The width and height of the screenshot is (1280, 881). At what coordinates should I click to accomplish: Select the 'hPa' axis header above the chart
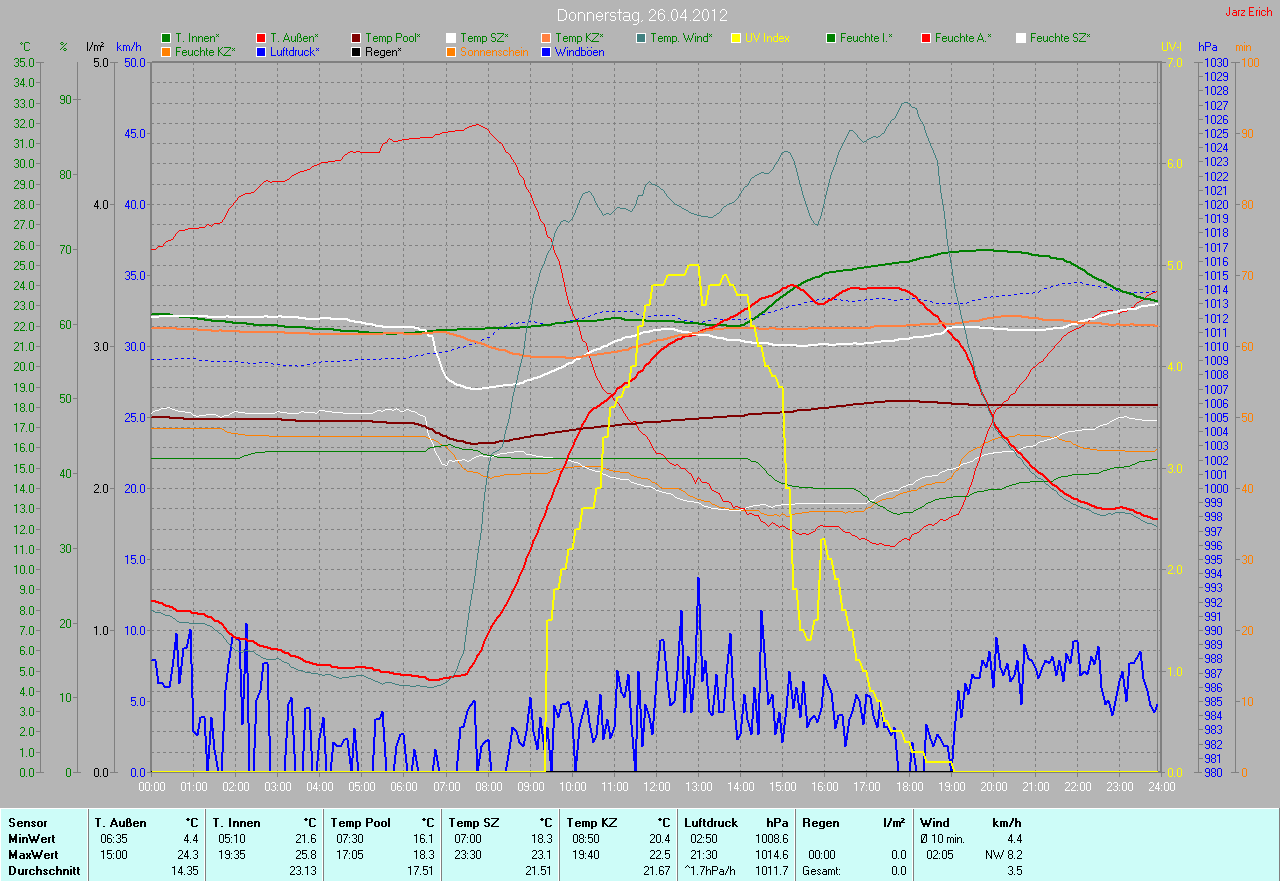[1208, 47]
